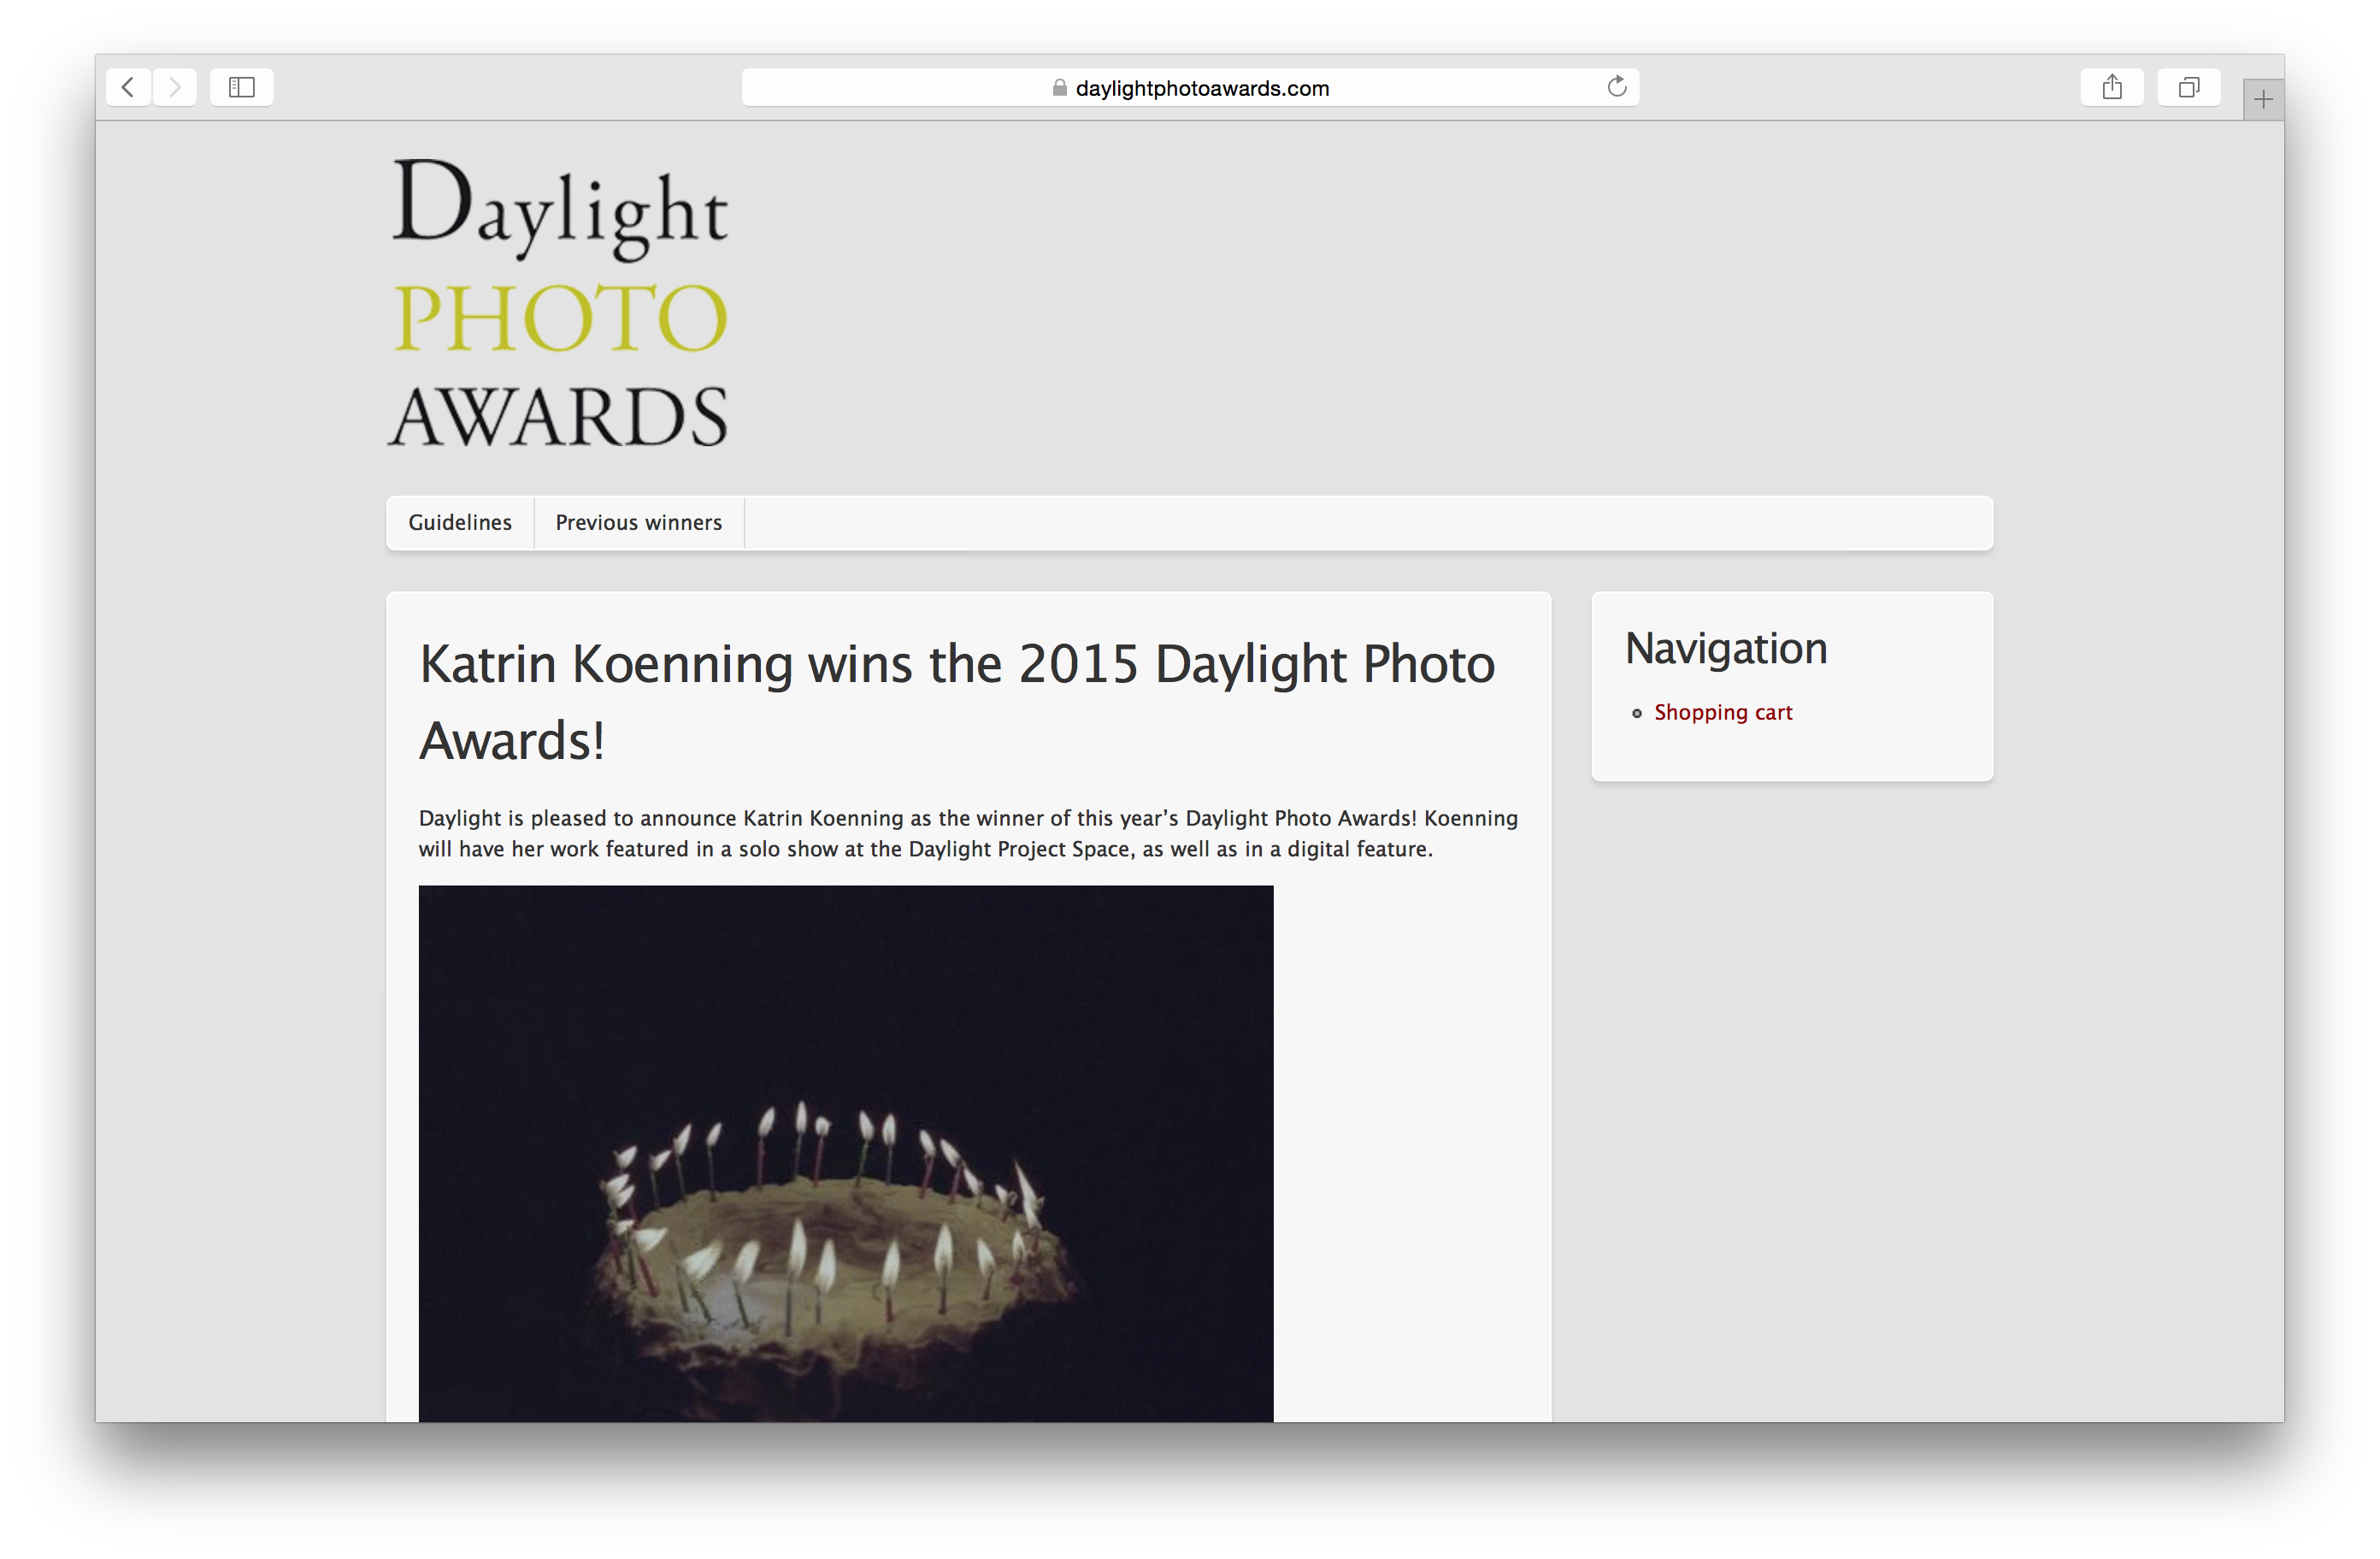The width and height of the screenshot is (2380, 1559).
Task: Reload the current page
Action: pyautogui.click(x=1616, y=87)
